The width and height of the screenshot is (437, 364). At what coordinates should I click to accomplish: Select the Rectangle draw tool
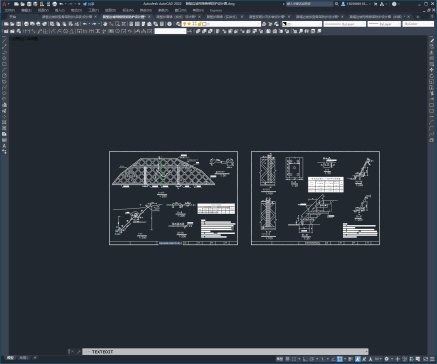4,64
